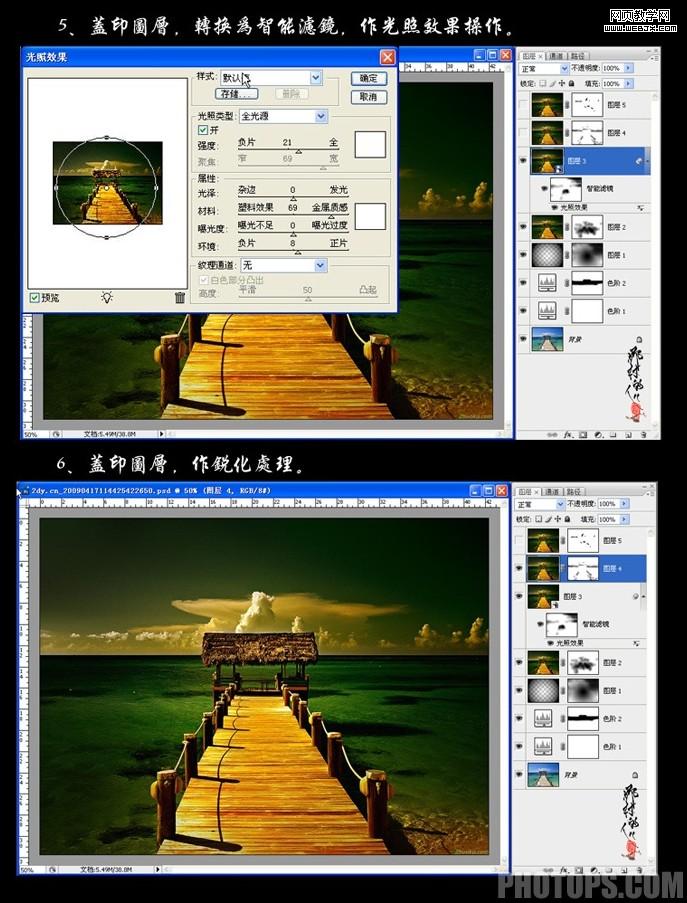The height and width of the screenshot is (903, 687).
Task: Hide 背景 layer eye in step 5 panel
Action: click(523, 339)
